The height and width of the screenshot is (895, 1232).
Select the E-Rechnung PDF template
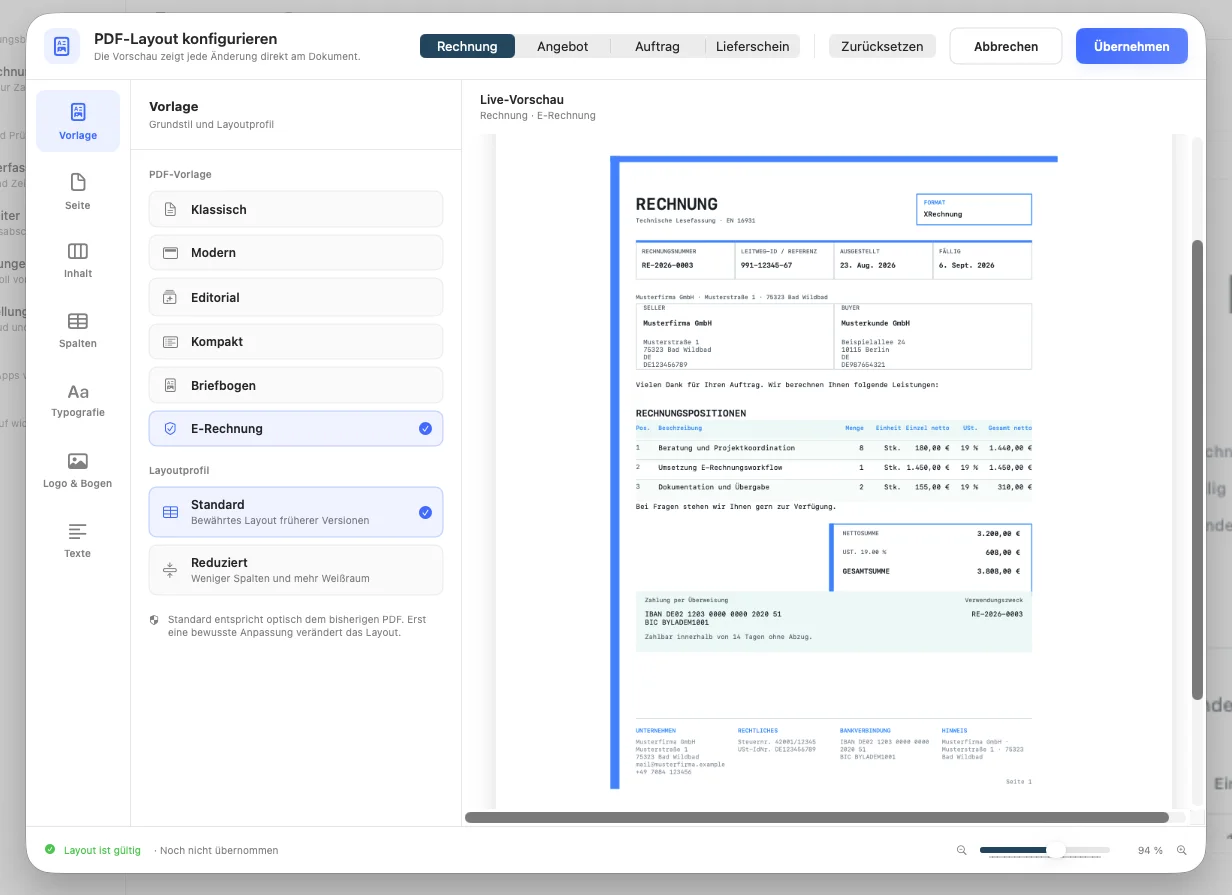click(x=296, y=429)
